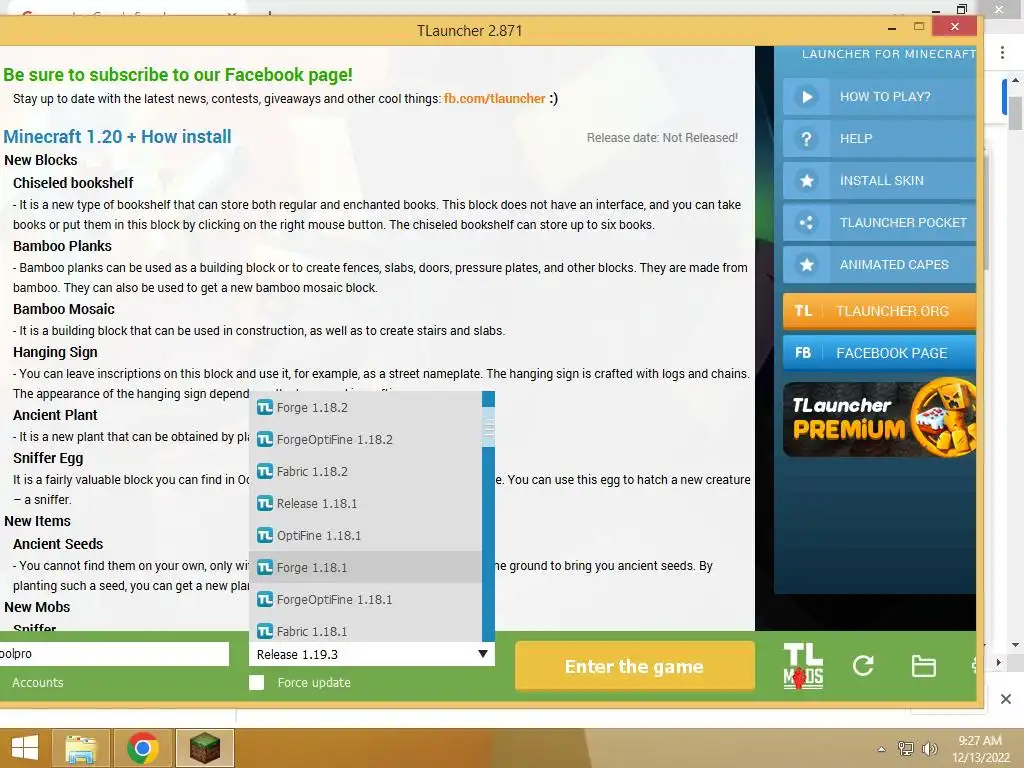Click the INSTALL SKIN button
This screenshot has width=1024, height=768.
point(879,181)
